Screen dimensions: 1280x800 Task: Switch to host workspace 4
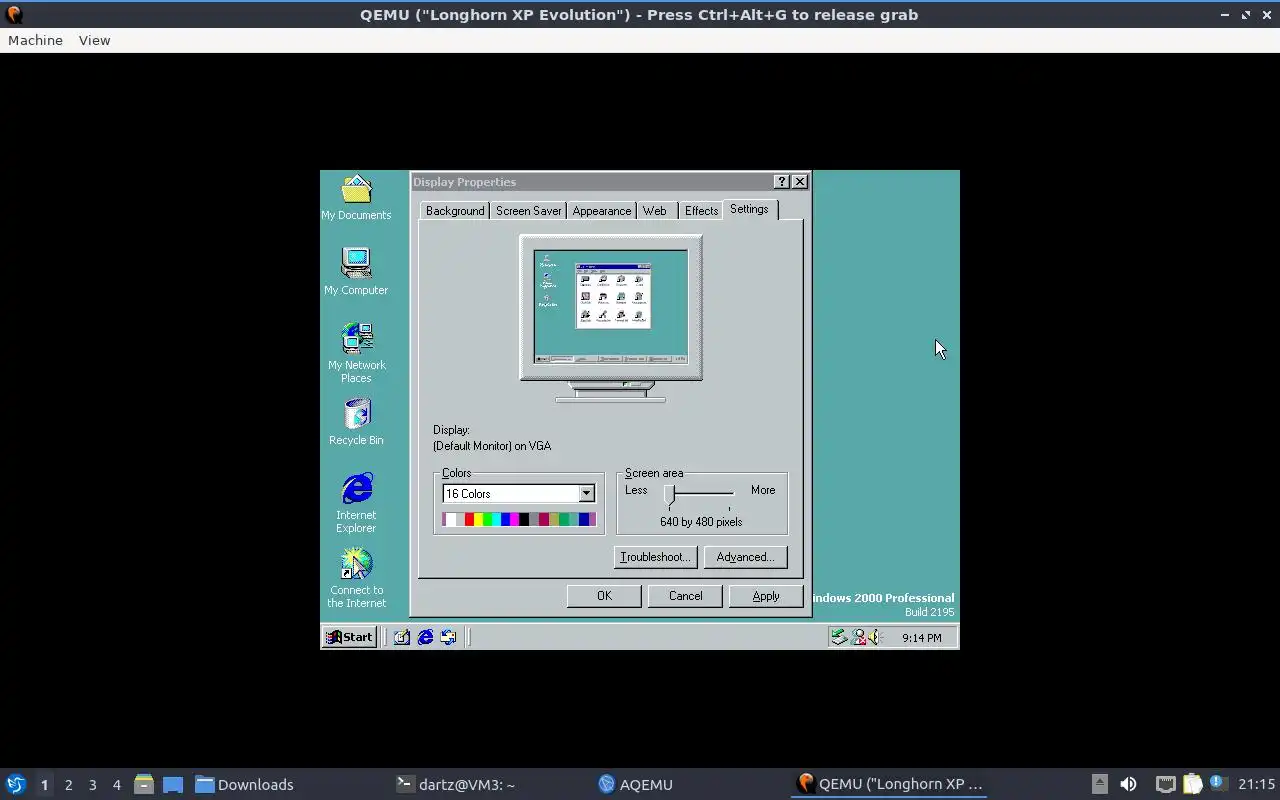point(116,785)
